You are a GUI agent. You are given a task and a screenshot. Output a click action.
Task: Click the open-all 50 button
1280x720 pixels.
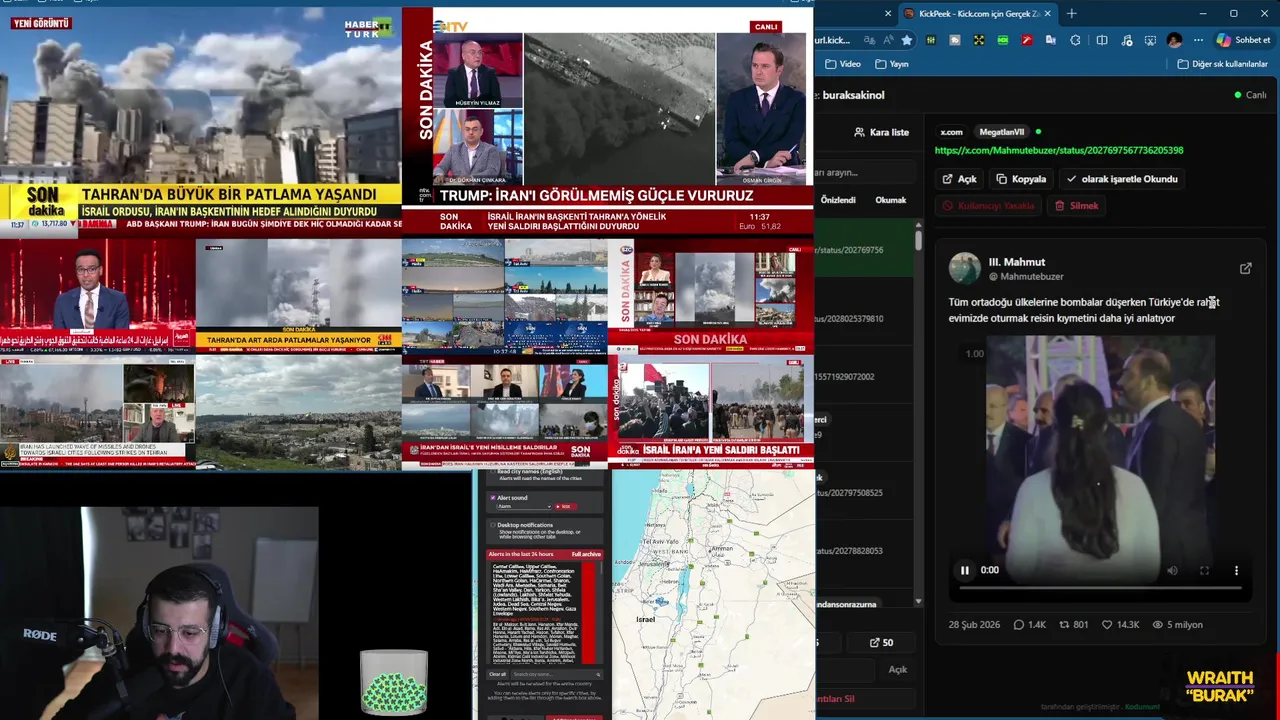pyautogui.click(x=881, y=643)
